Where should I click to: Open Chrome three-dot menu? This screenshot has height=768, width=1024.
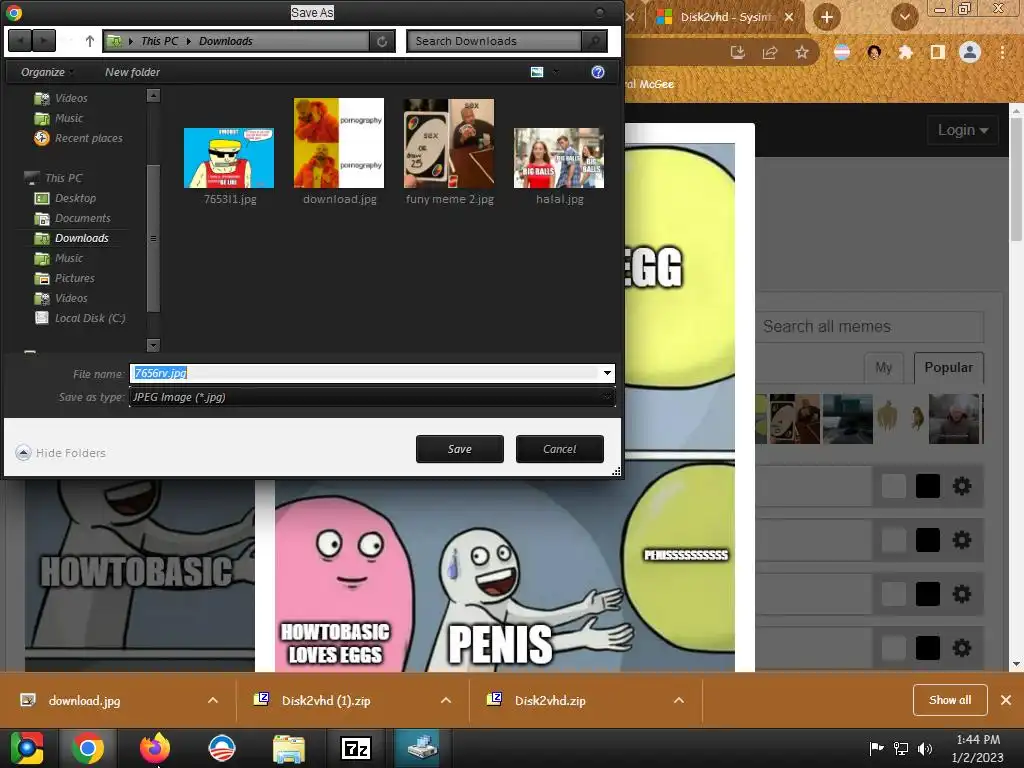[x=1002, y=52]
